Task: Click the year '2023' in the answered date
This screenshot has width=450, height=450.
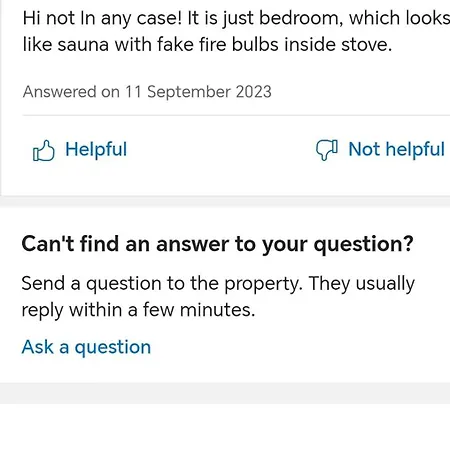Action: coord(254,92)
